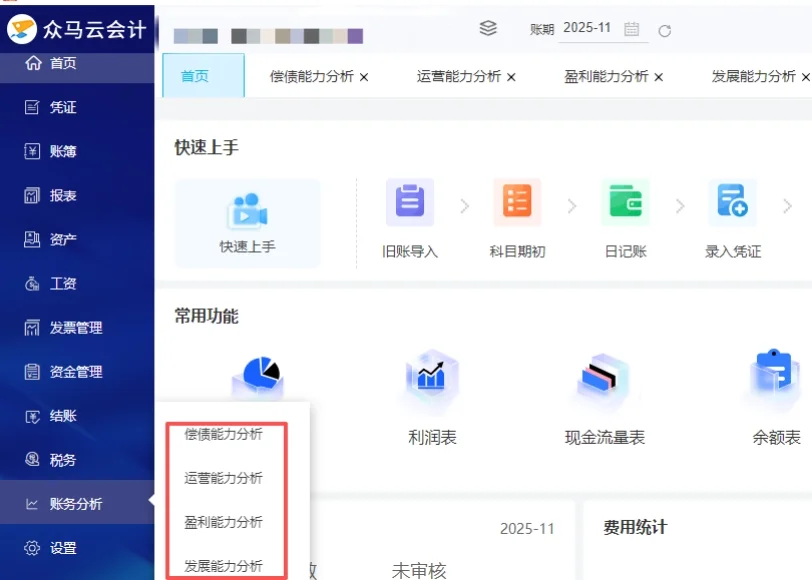Click the arrow after 录入凭证
Screen dimensions: 812x580
(x=788, y=206)
